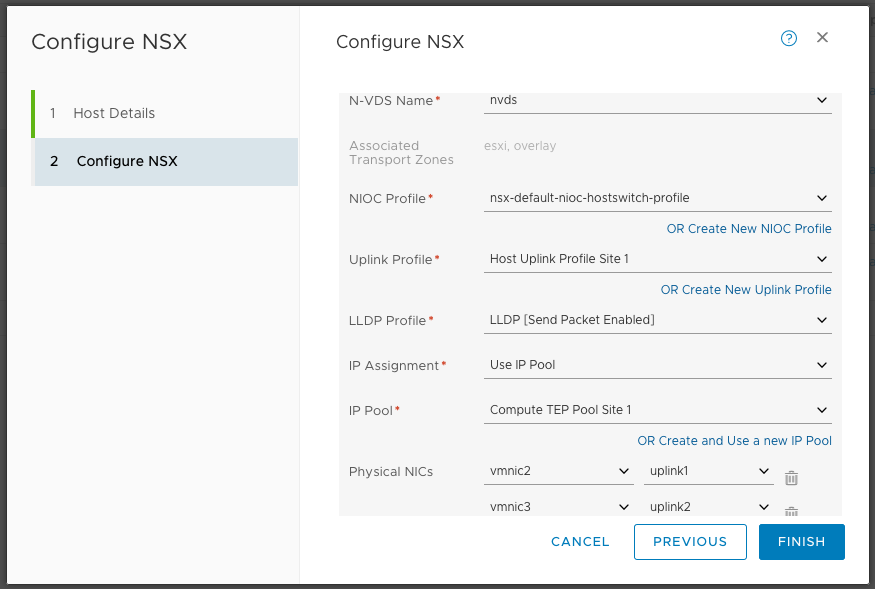Open the Uplink Profile dropdown
This screenshot has width=875, height=589.
click(x=657, y=259)
